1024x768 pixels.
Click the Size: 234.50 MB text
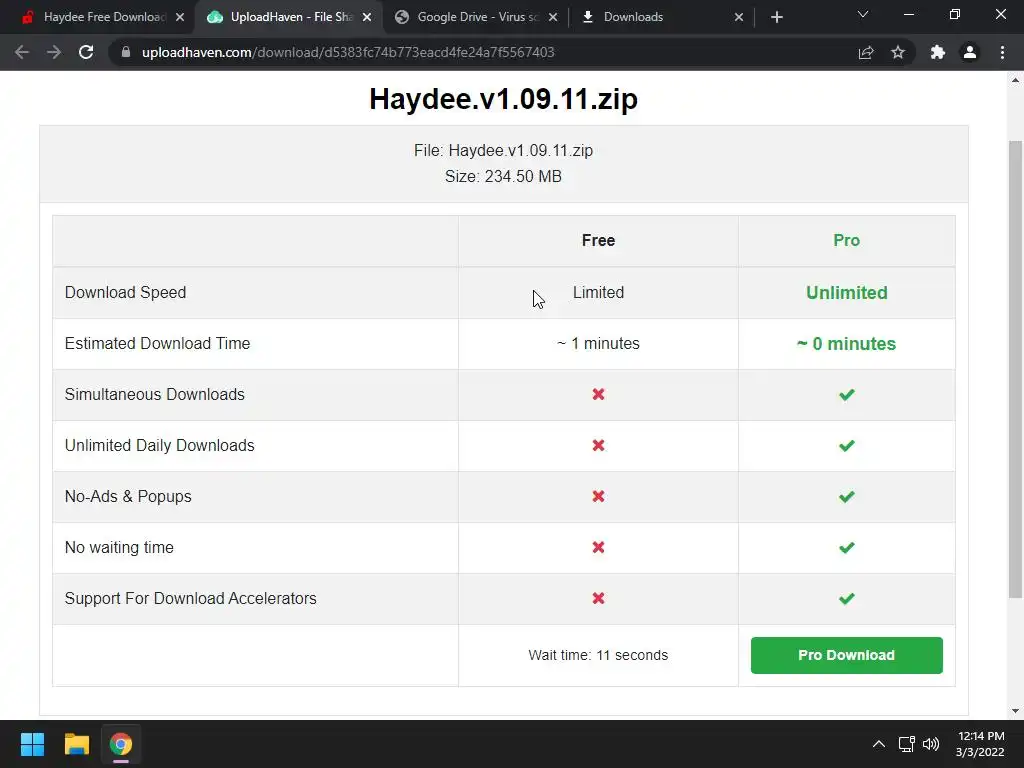coord(504,176)
